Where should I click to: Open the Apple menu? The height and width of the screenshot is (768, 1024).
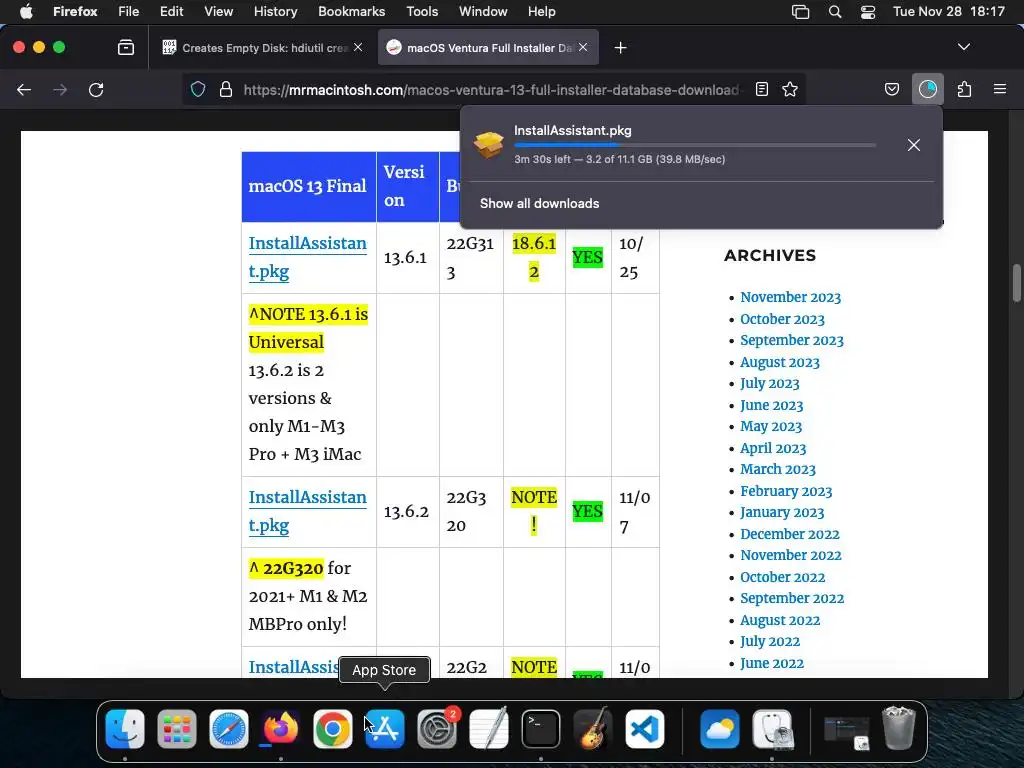click(25, 11)
